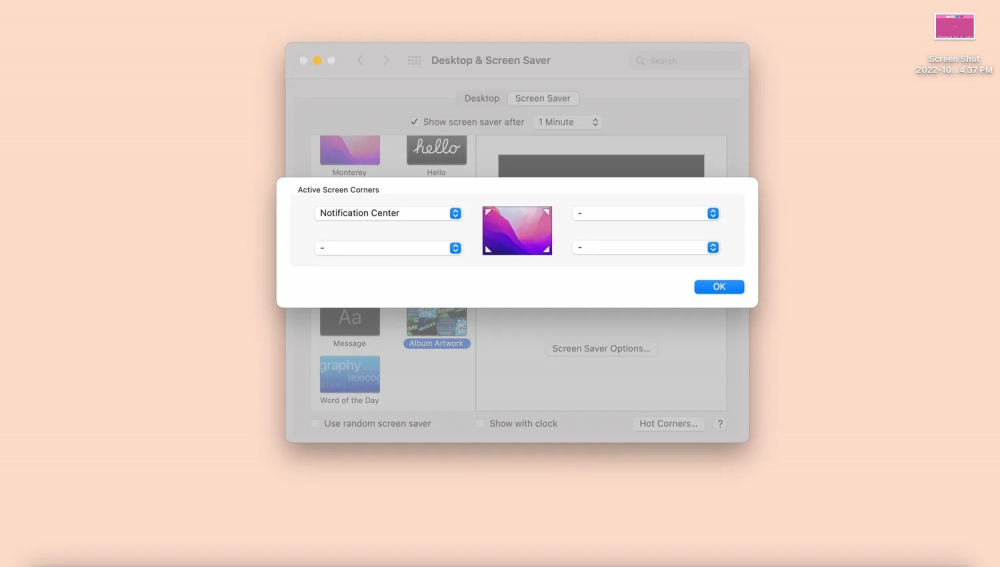This screenshot has height=567, width=1000.
Task: Open the bottom-right corner action dropdown
Action: tap(646, 248)
